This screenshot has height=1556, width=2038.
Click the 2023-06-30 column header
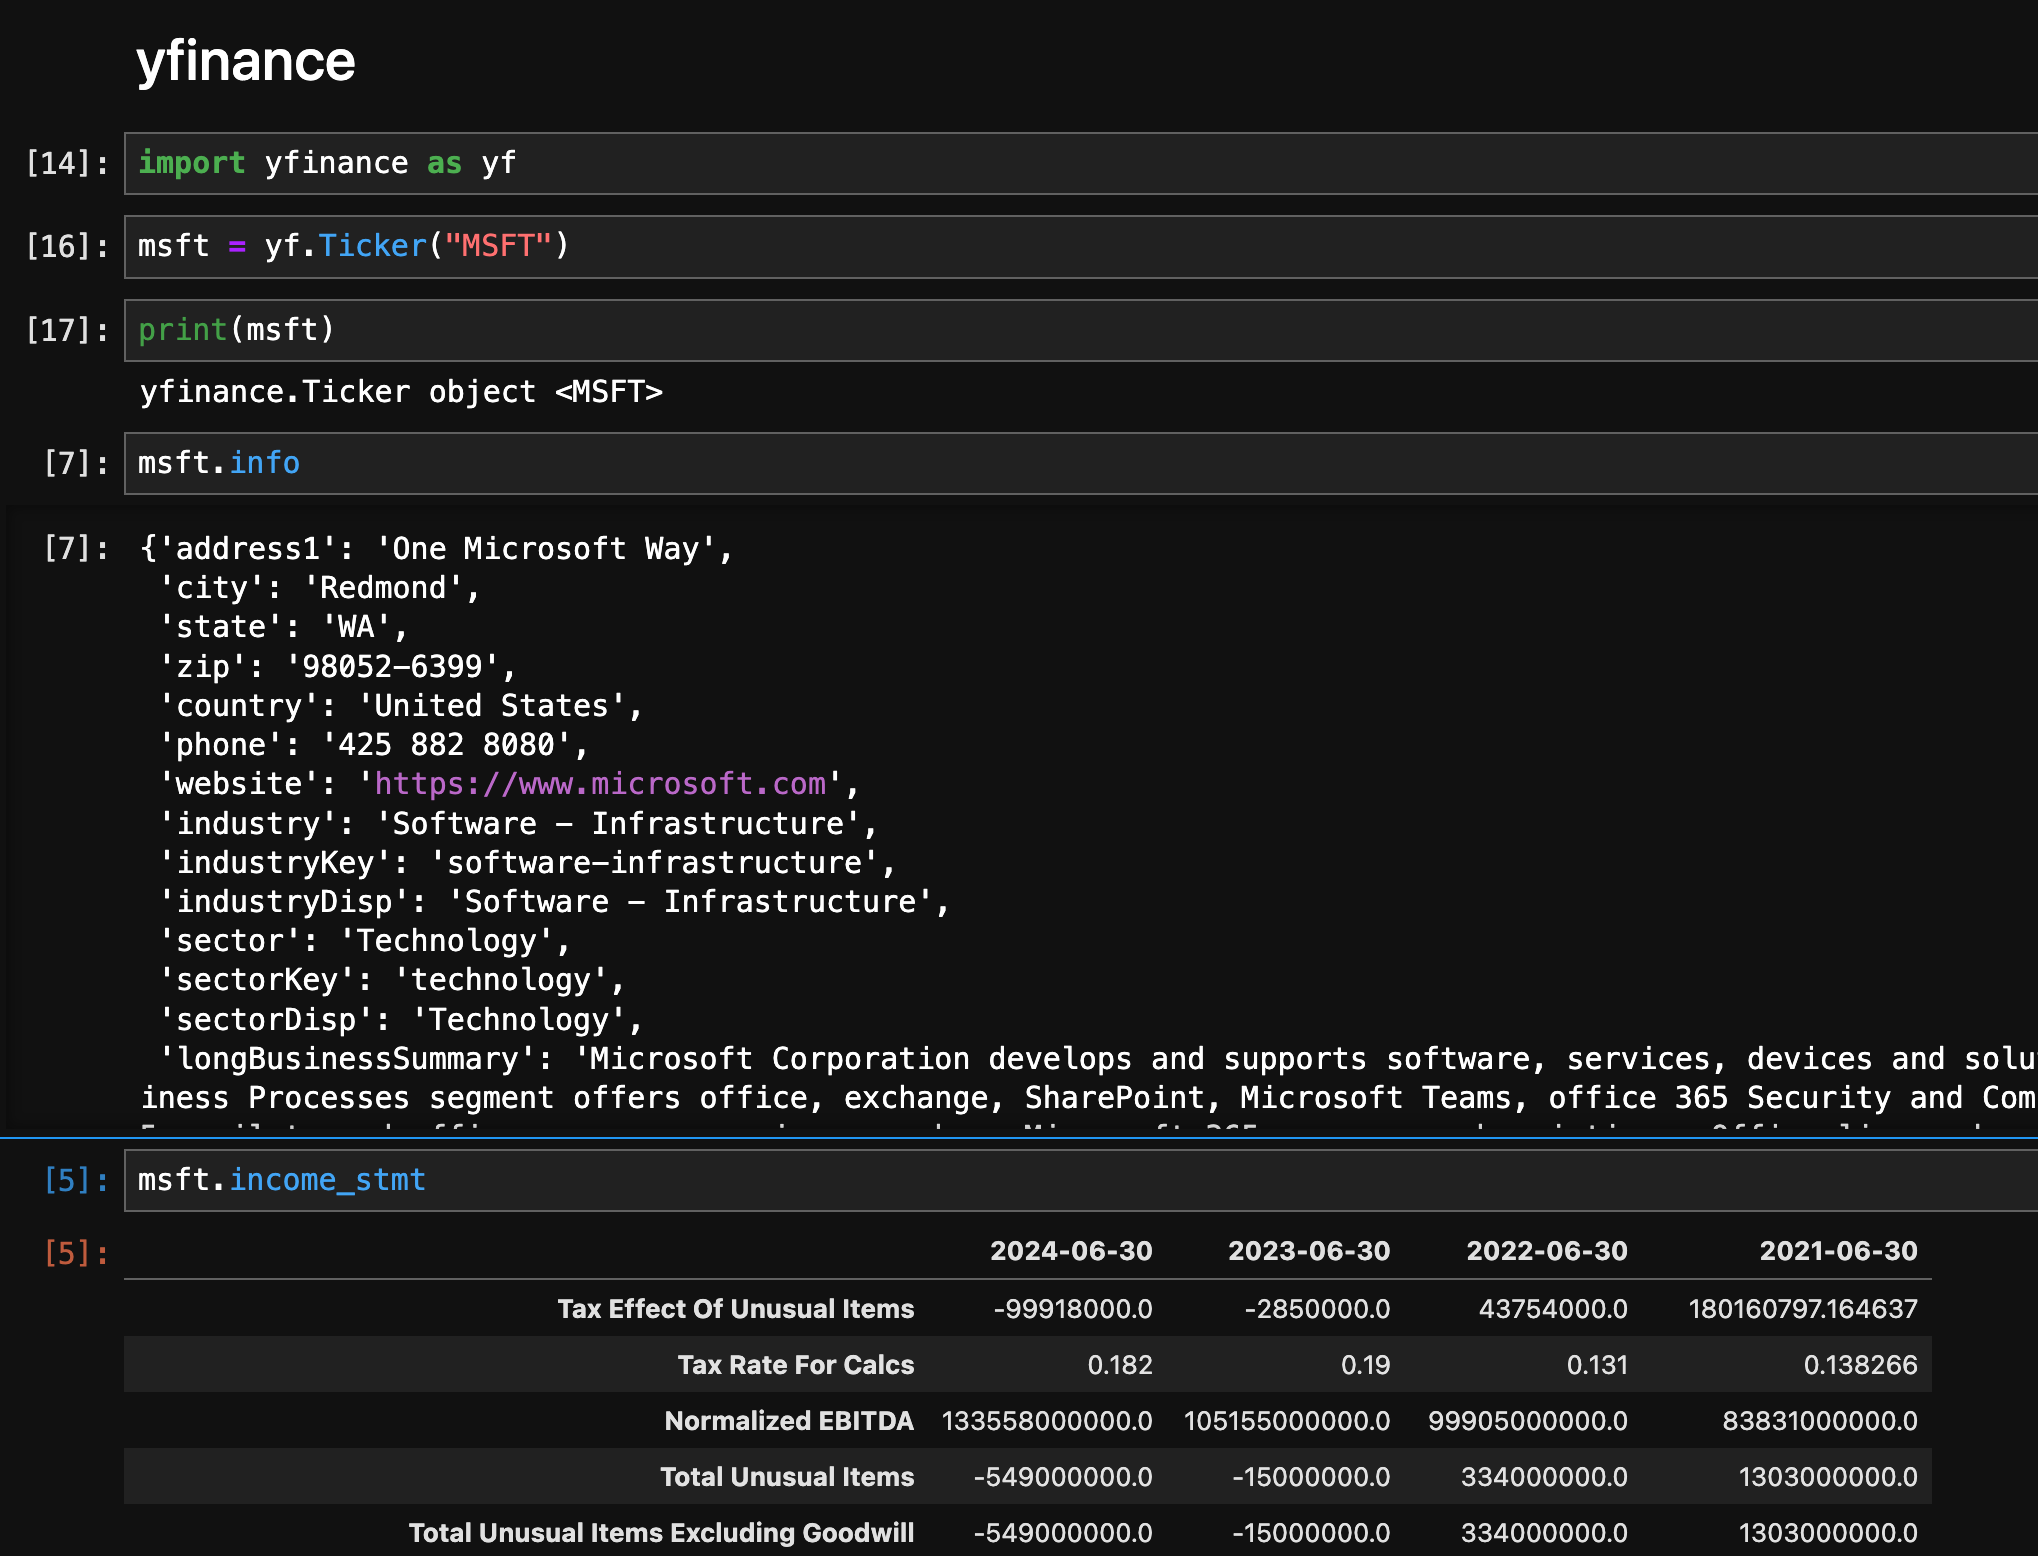(x=1309, y=1251)
